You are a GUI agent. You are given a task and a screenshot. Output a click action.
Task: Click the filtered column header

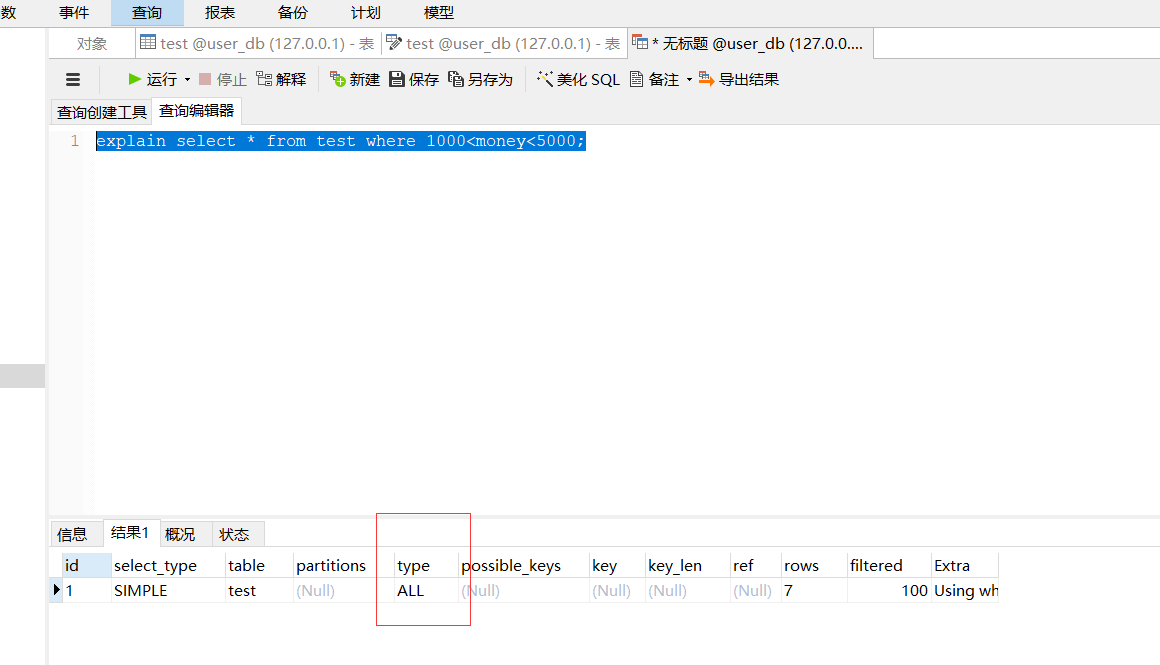click(888, 565)
